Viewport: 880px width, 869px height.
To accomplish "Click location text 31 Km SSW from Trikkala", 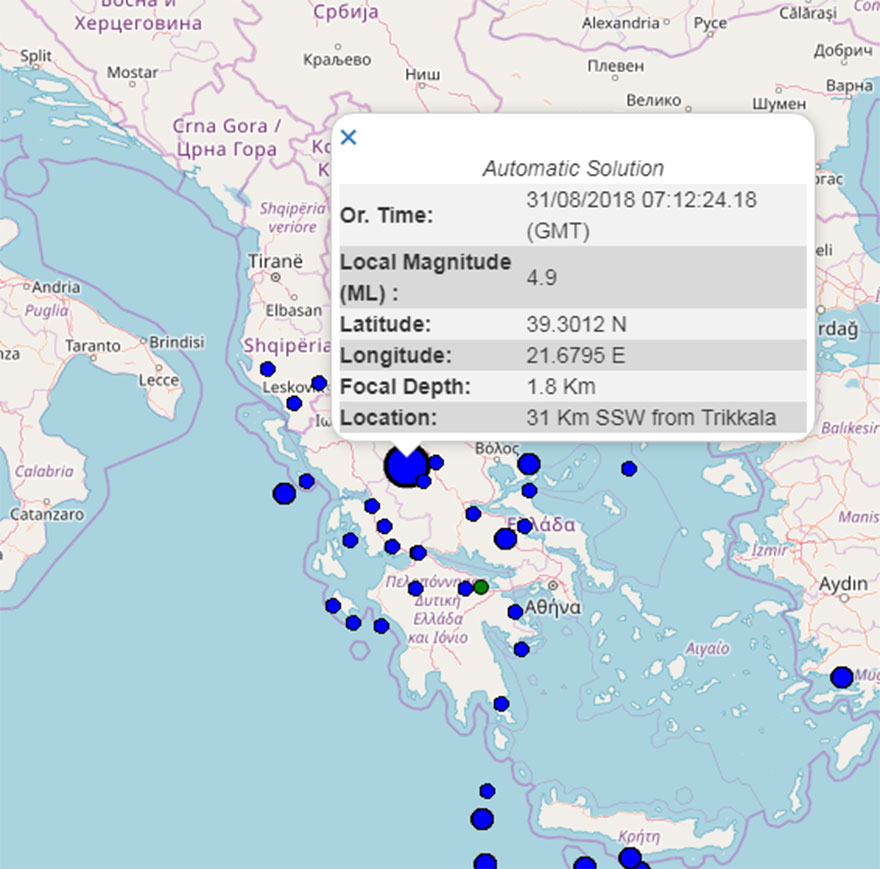I will [x=651, y=417].
